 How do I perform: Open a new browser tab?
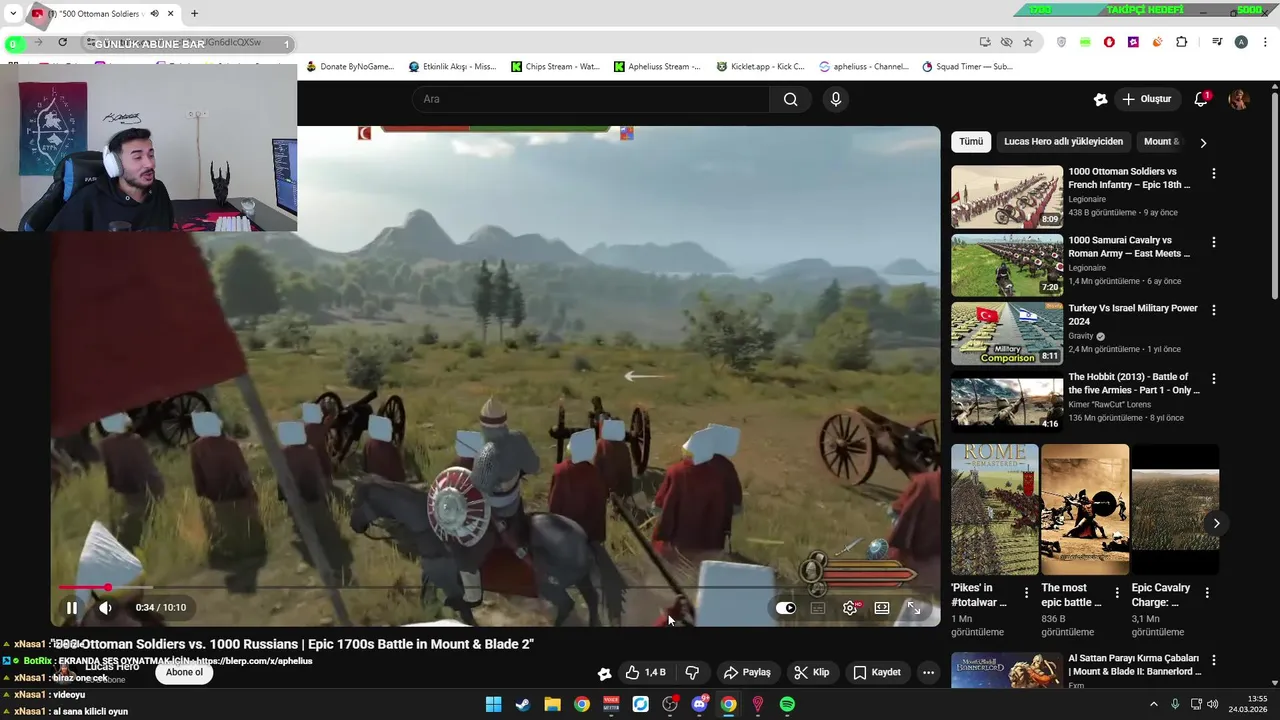[x=194, y=14]
